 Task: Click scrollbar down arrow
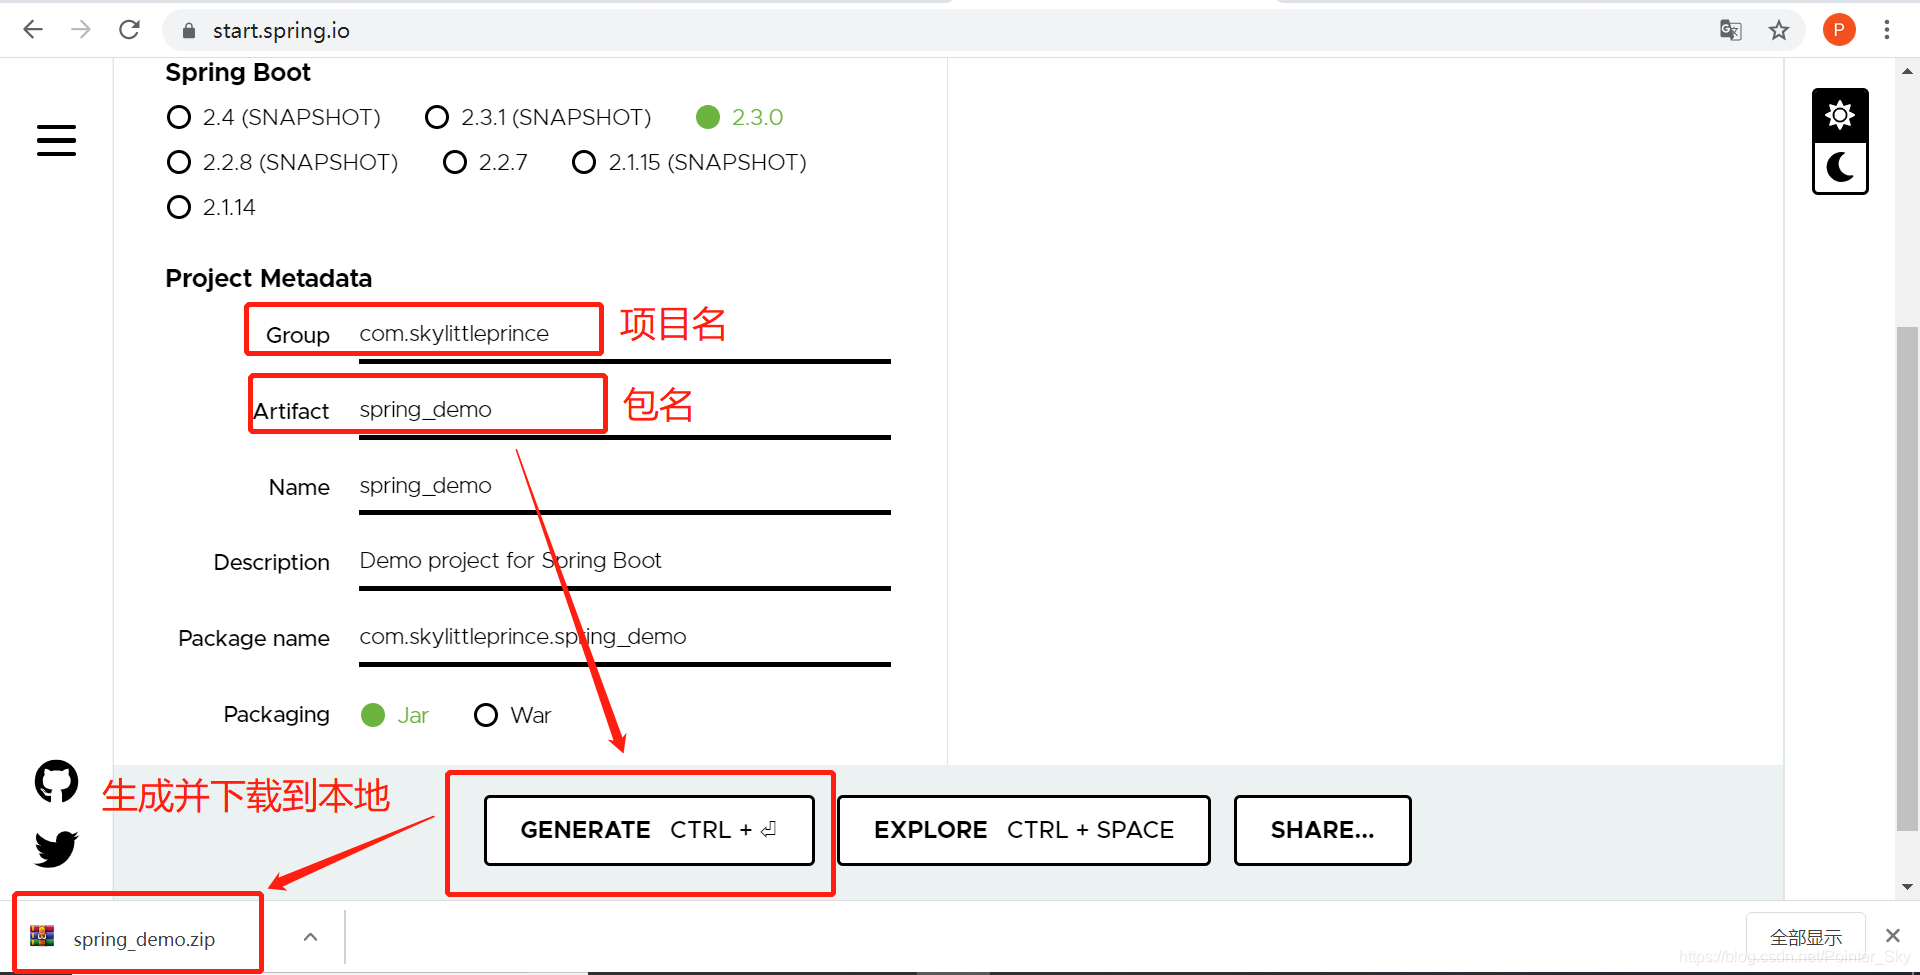(x=1907, y=886)
